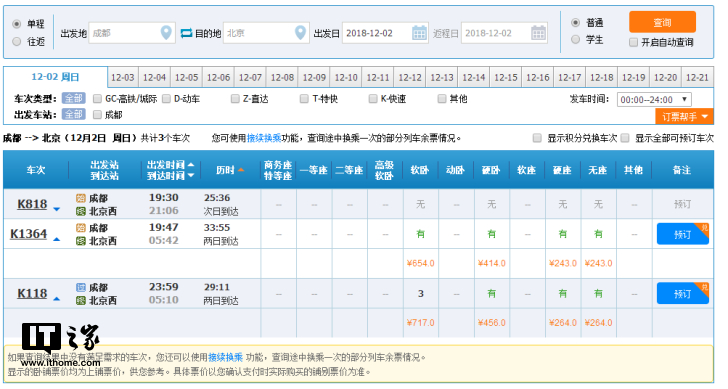Viewport: 728px width, 389px height.
Task: Open train number K818 link
Action: pos(32,204)
